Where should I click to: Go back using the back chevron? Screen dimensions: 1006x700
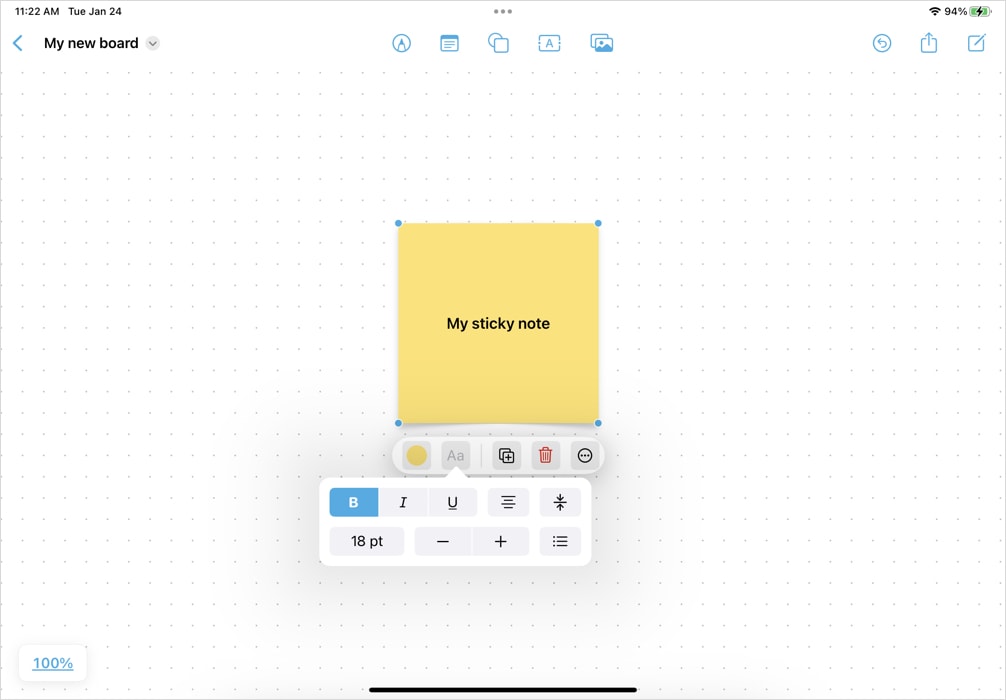pyautogui.click(x=17, y=43)
